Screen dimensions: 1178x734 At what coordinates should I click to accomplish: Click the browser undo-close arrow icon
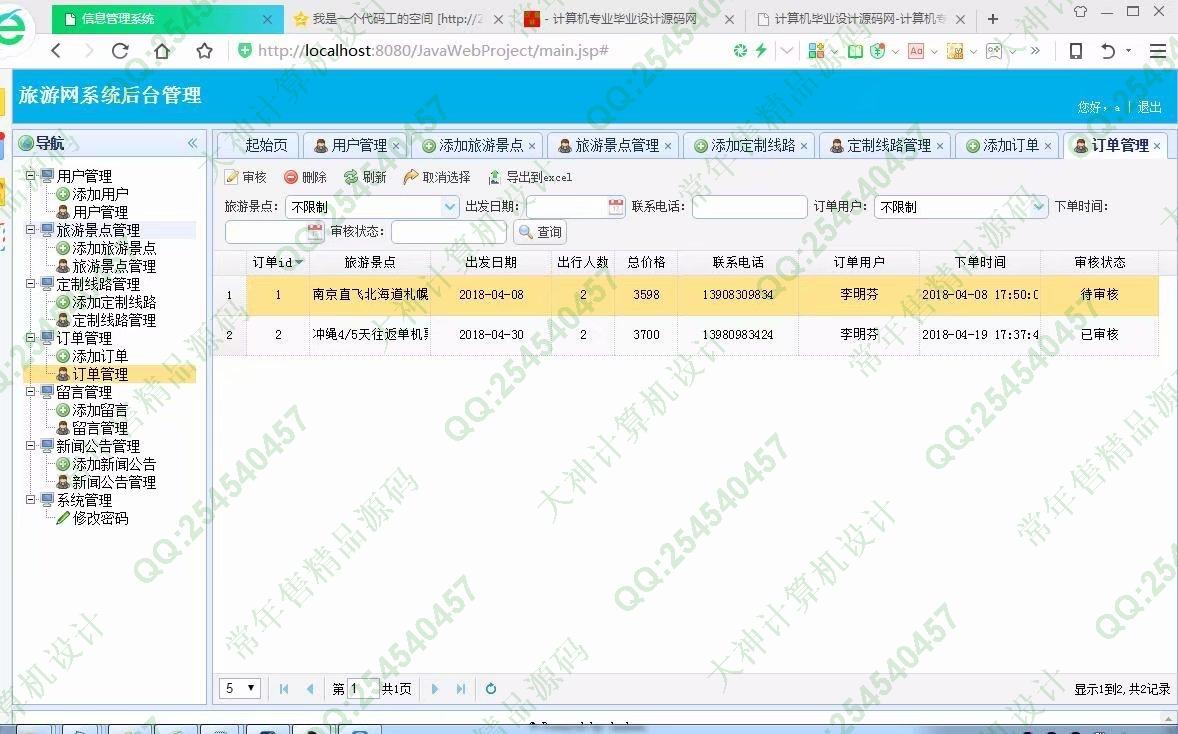(1107, 51)
